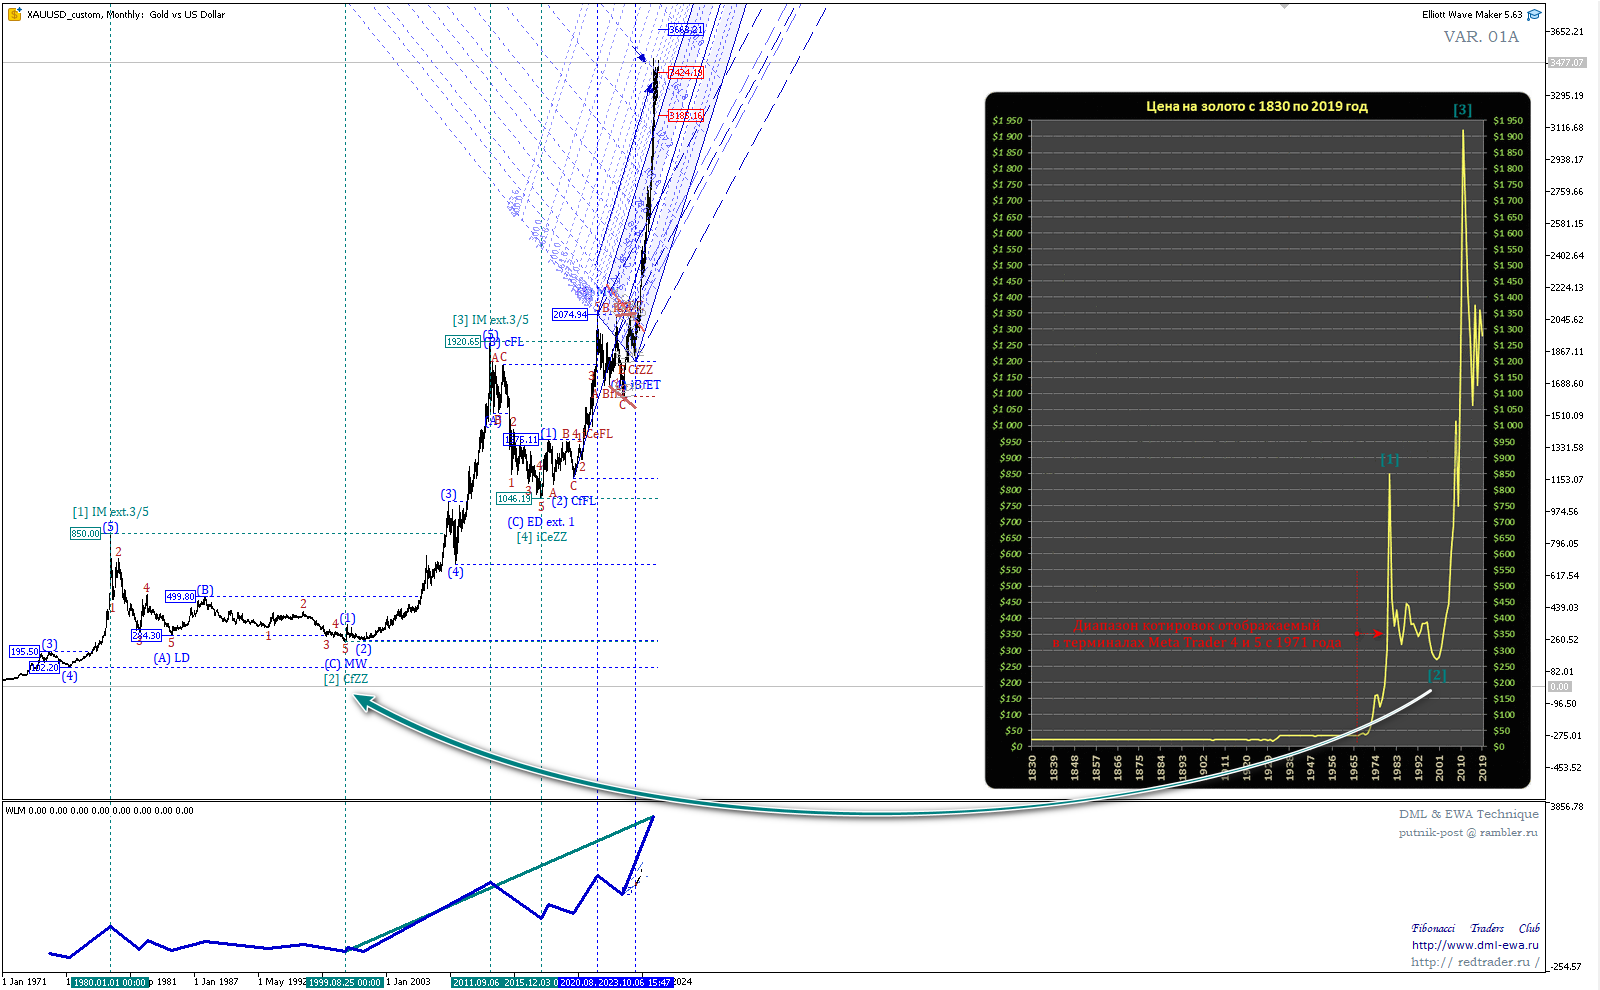Screen dimensions: 1600x990
Task: Select the "[2] CfZZ" wave label
Action: point(346,679)
